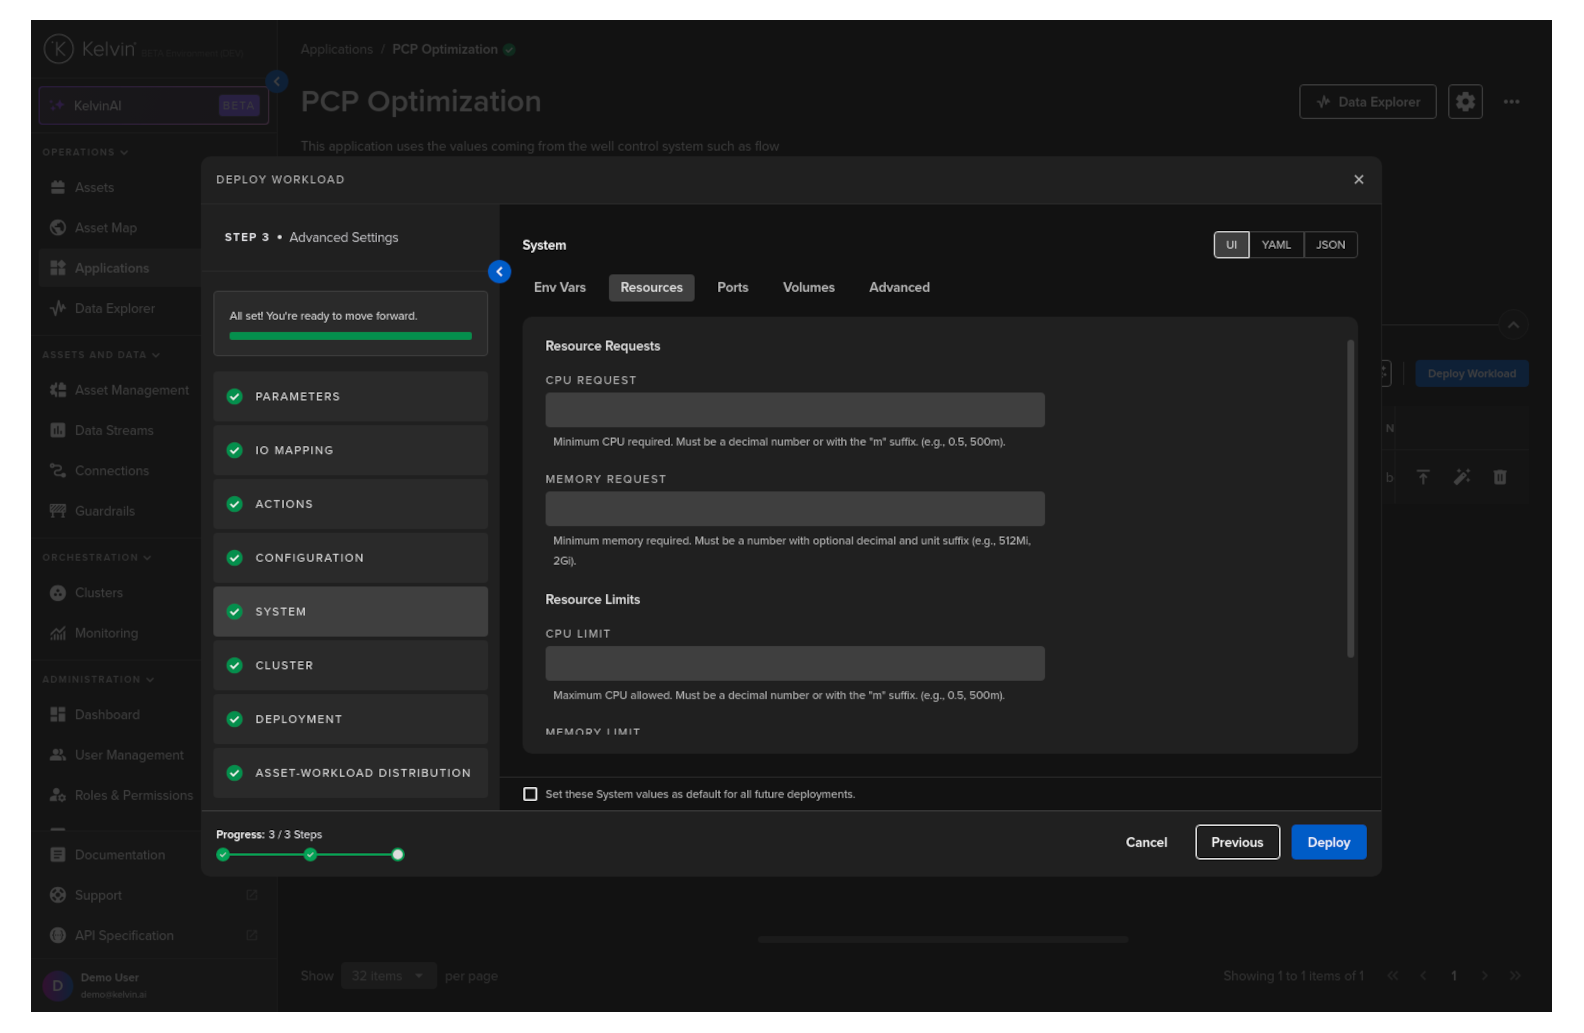Open the Volumes tab
1584x1033 pixels.
pyautogui.click(x=808, y=288)
